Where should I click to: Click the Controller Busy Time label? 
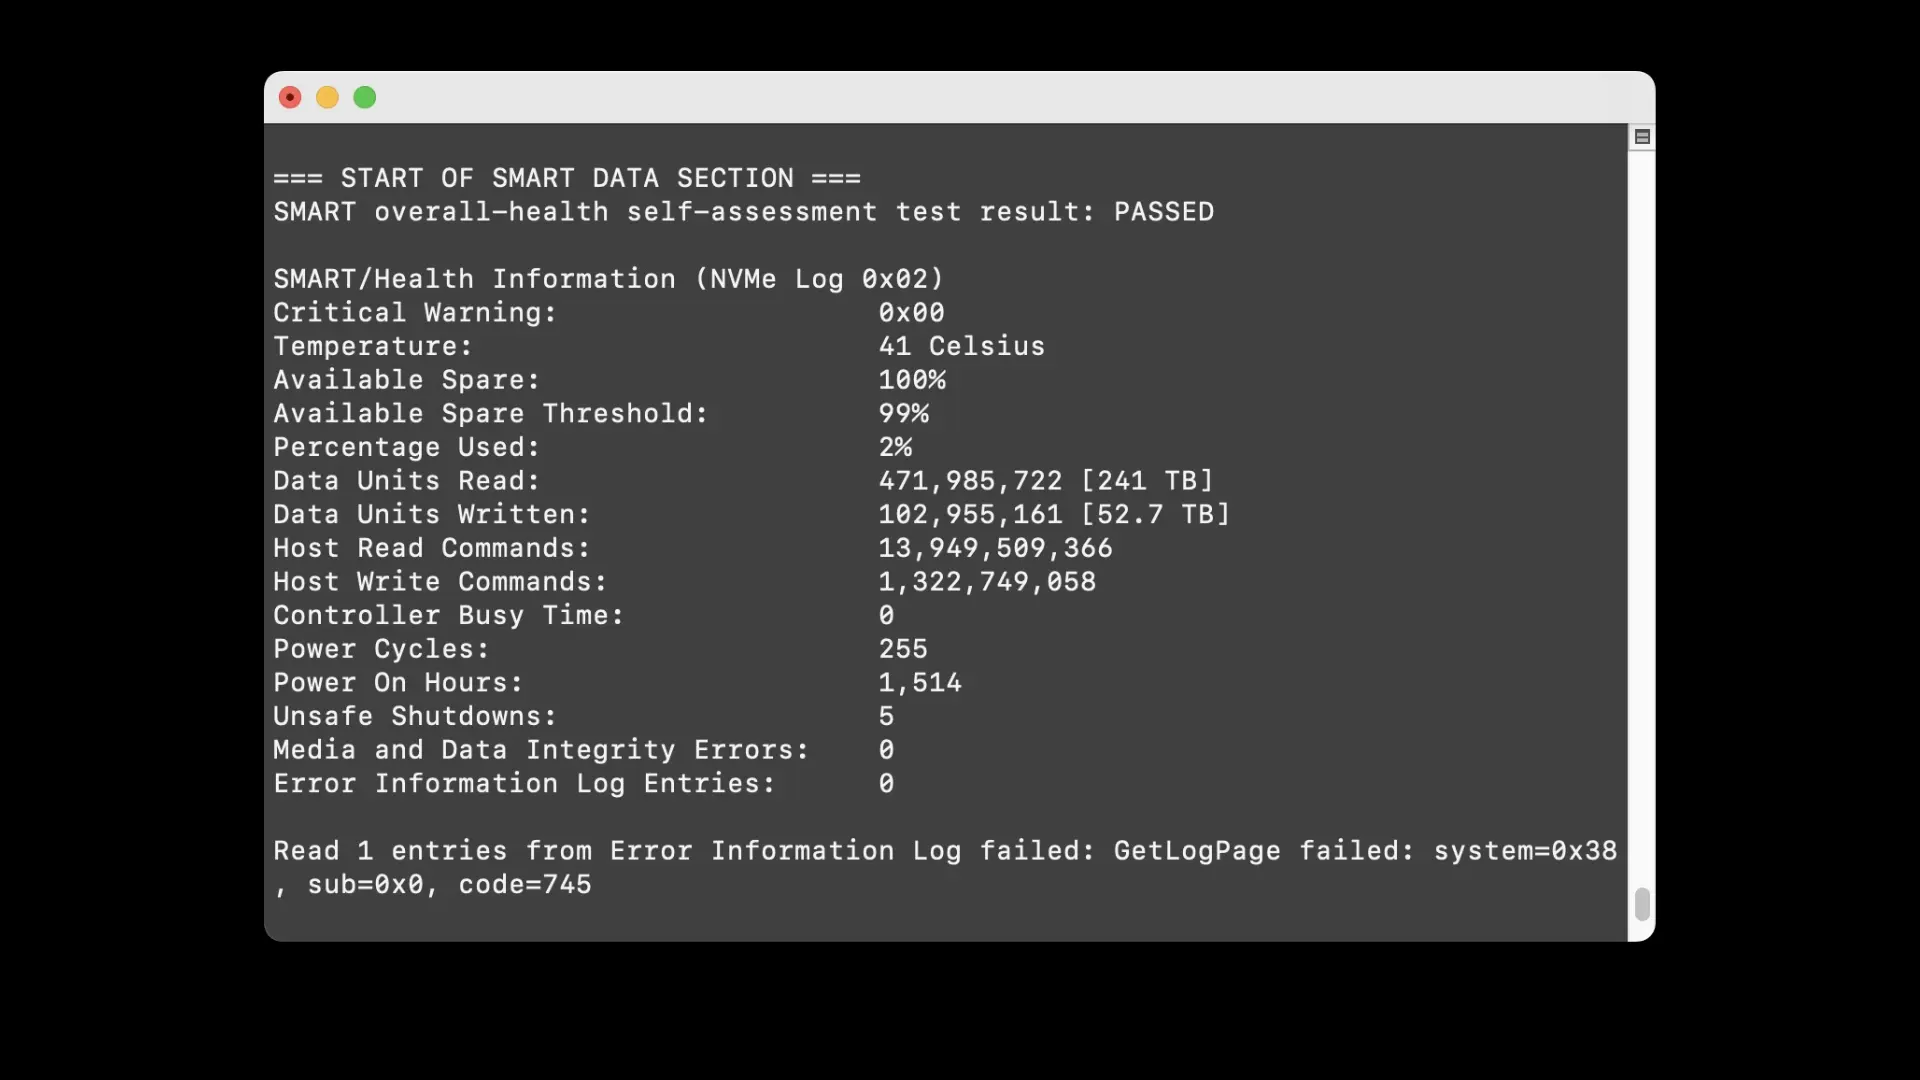pyautogui.click(x=449, y=616)
